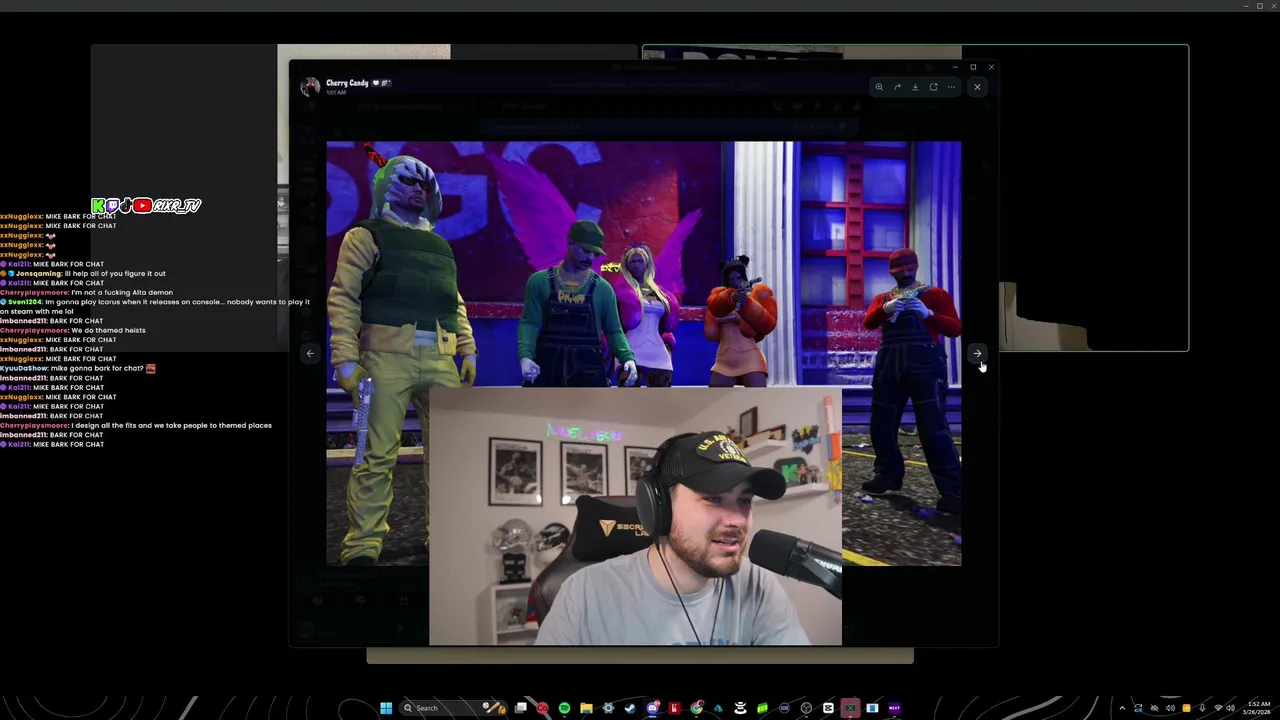The height and width of the screenshot is (720, 1280).
Task: Click the taskbar Search box
Action: [x=453, y=708]
